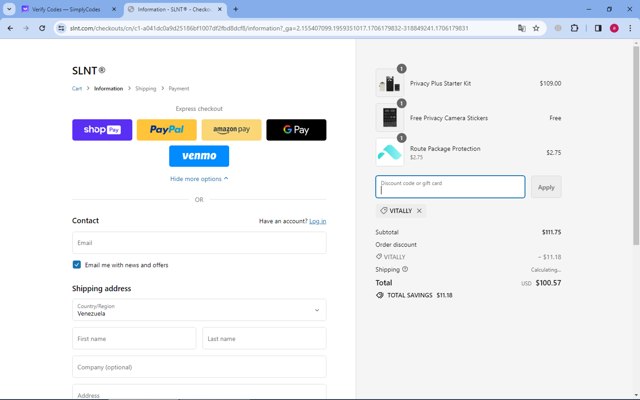The width and height of the screenshot is (640, 400).
Task: Open the Country/Region Venezuela dropdown
Action: (199, 310)
